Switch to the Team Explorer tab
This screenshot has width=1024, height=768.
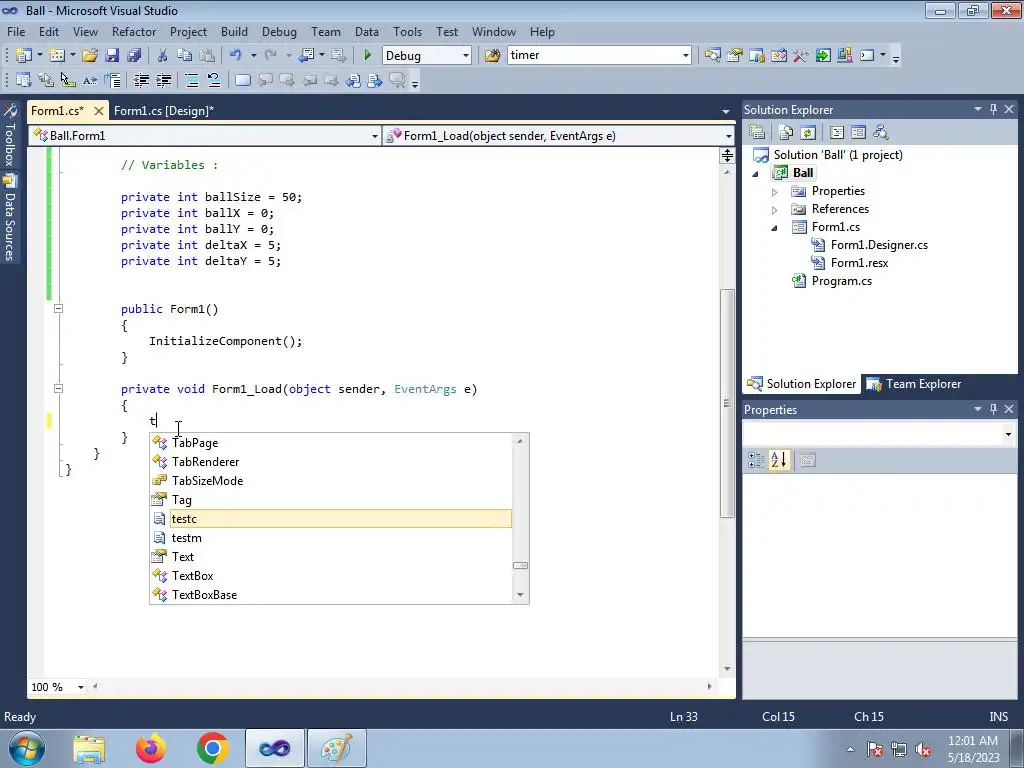[x=914, y=384]
